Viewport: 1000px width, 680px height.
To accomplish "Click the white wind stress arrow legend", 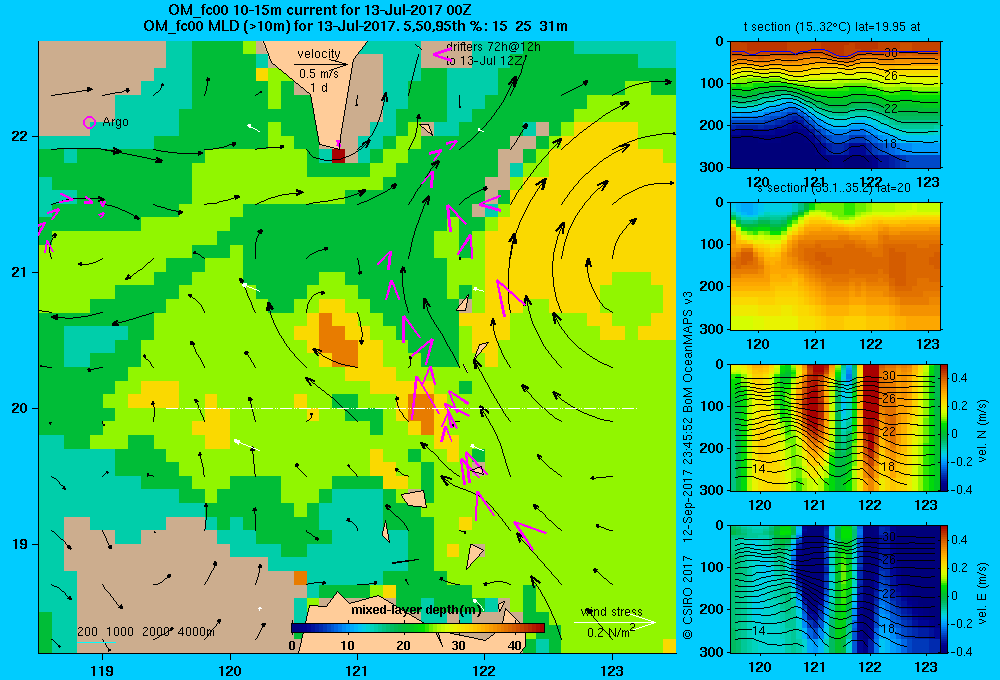I will click(614, 622).
